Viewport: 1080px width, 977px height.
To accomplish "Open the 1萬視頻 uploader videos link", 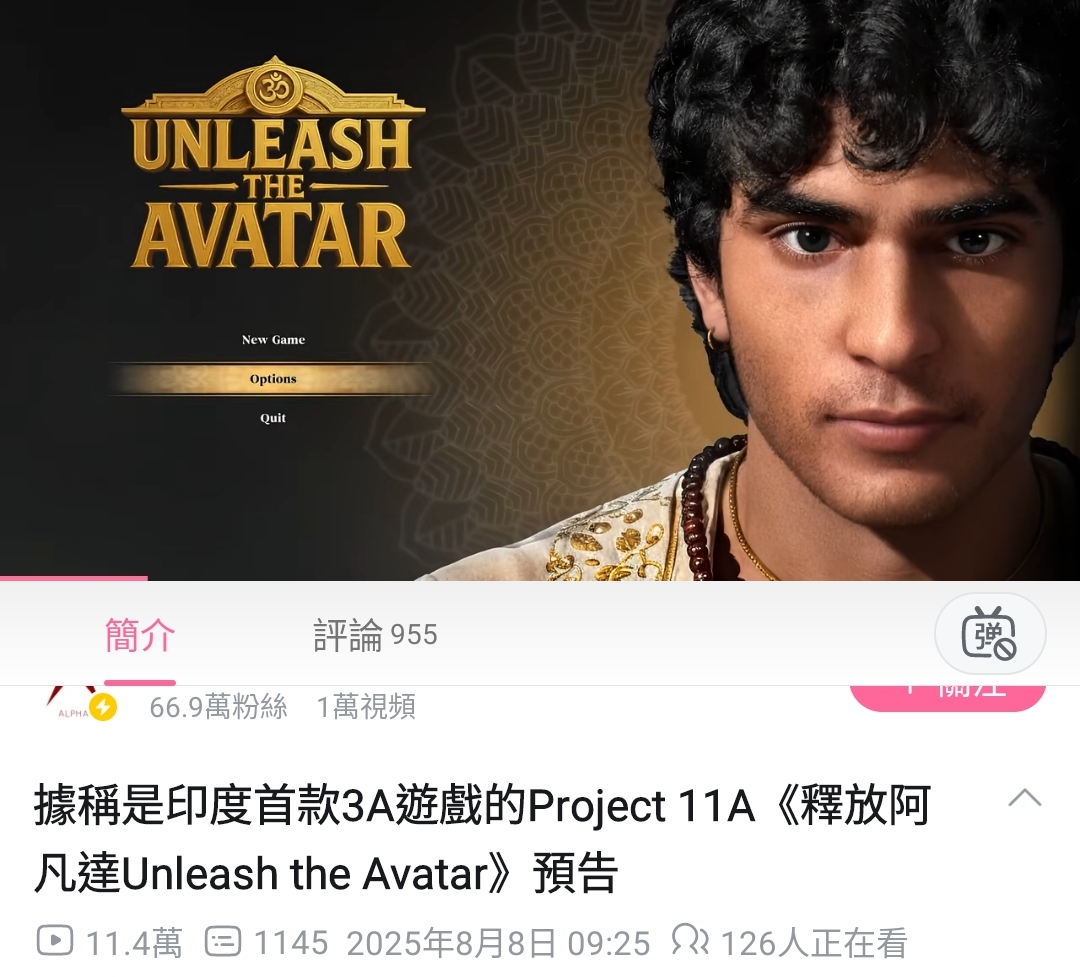I will [366, 707].
